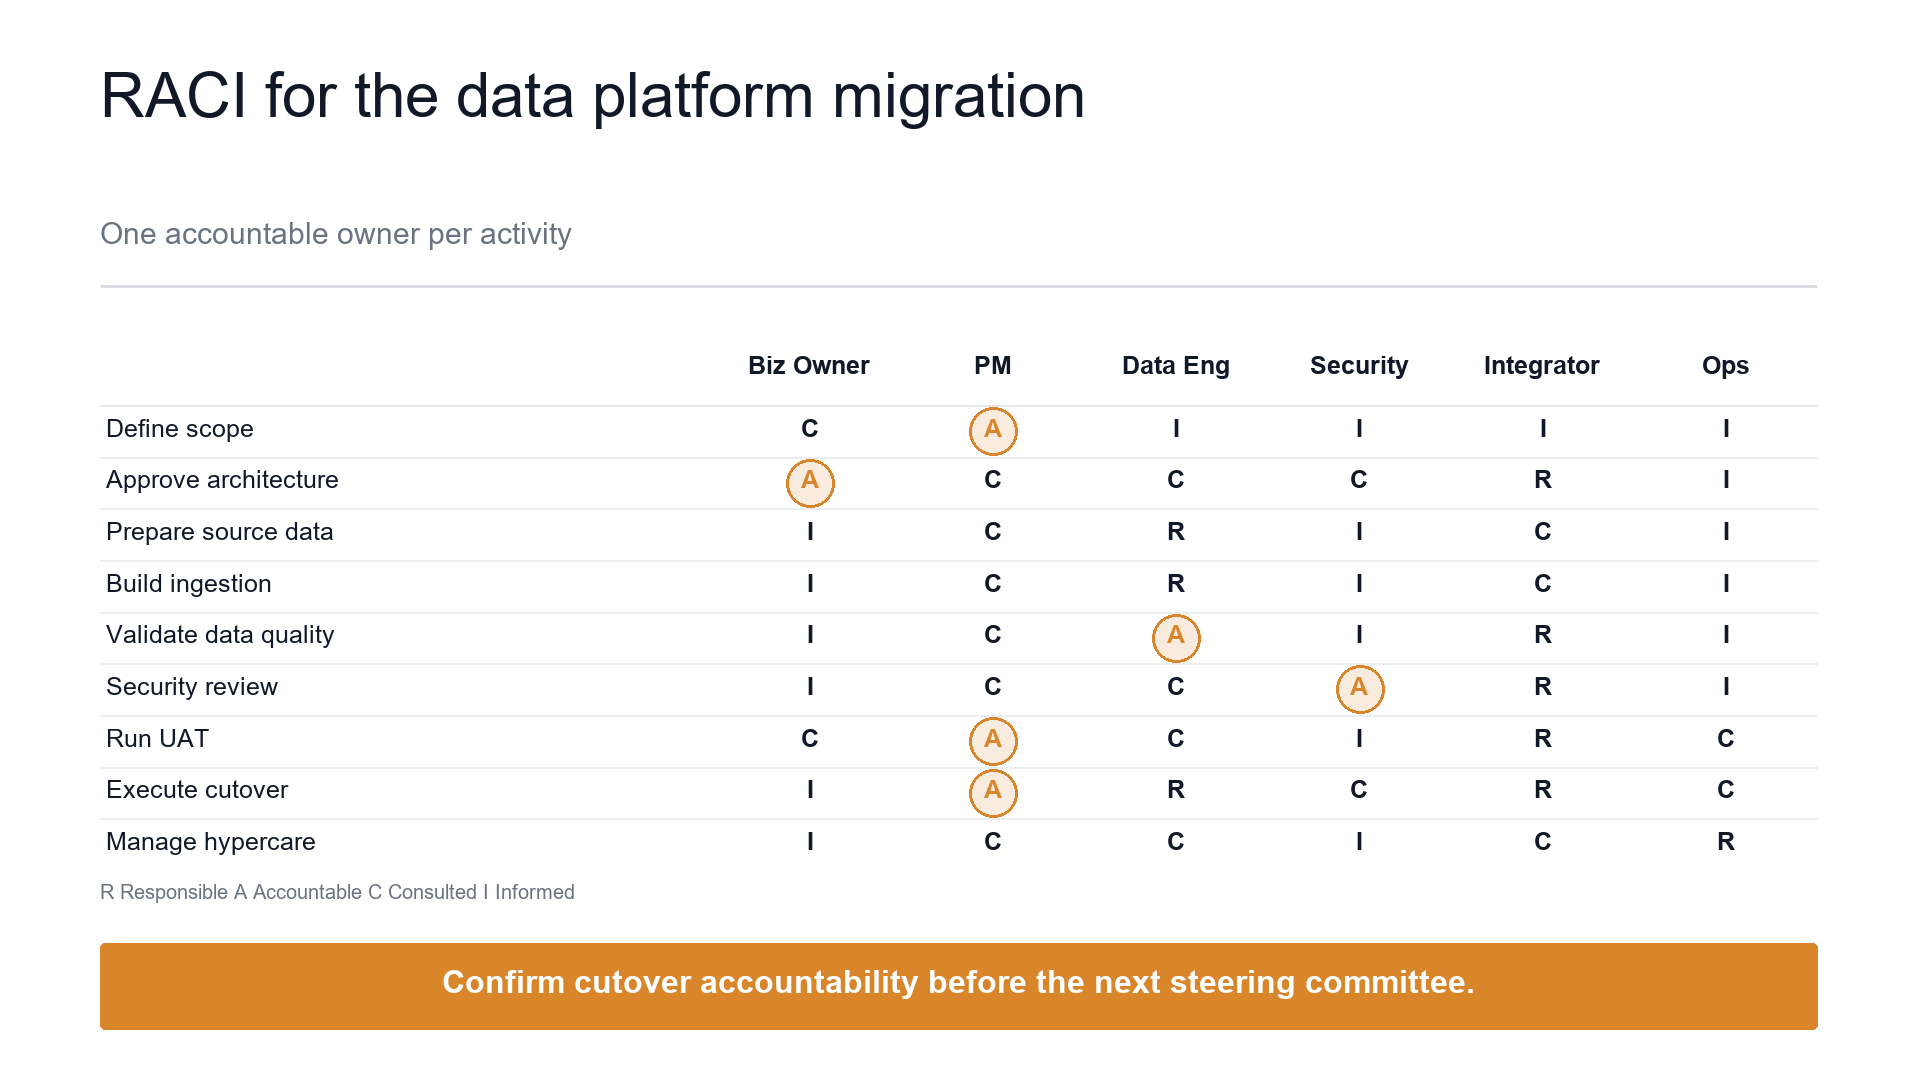This screenshot has width=1919, height=1080.
Task: Click the 'Security review' row label
Action: (192, 687)
